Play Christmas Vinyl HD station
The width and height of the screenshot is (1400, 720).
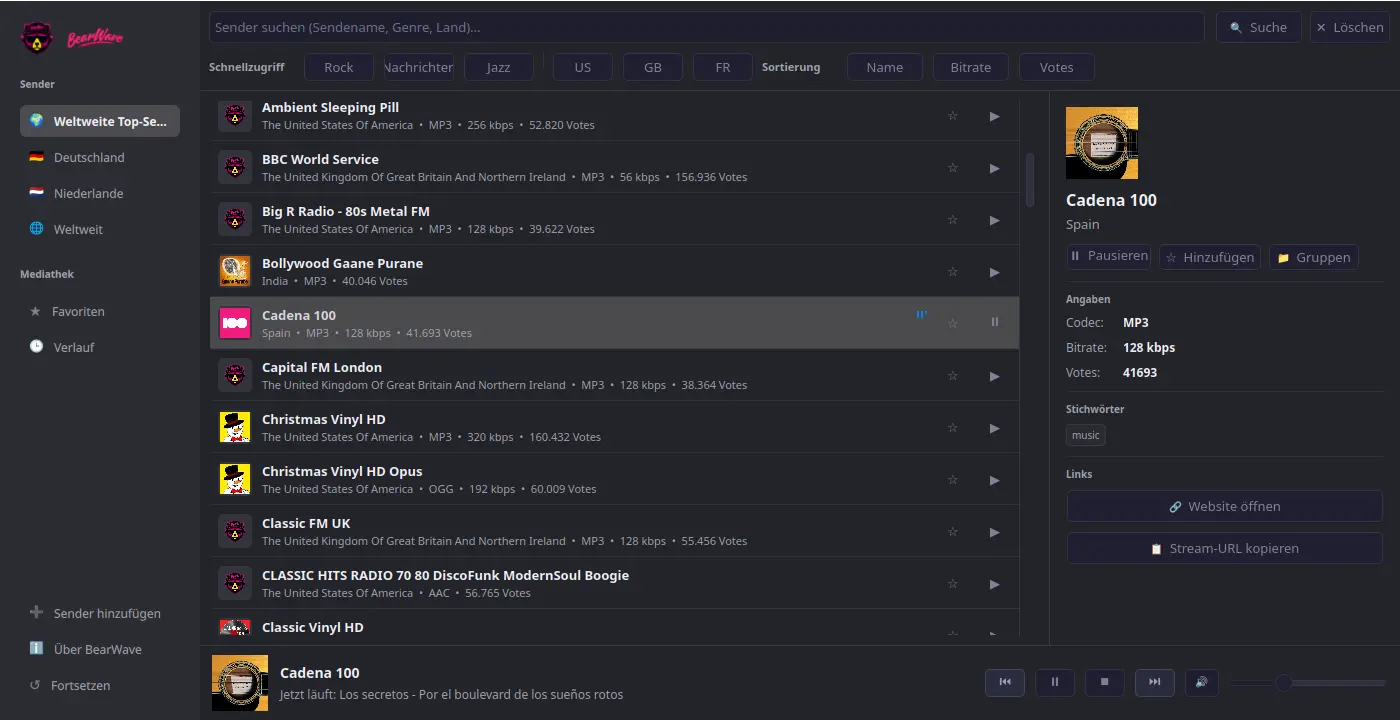click(x=994, y=428)
